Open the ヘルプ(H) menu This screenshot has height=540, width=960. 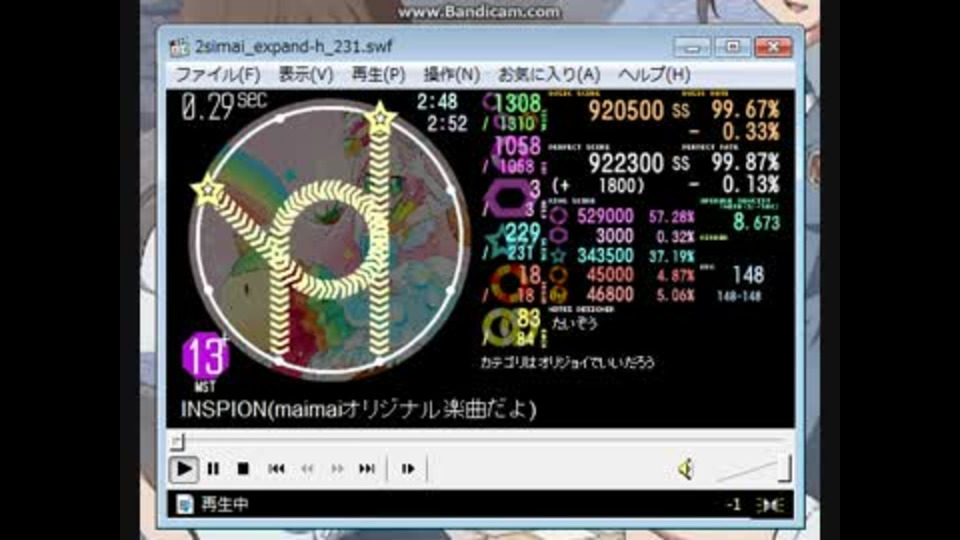pyautogui.click(x=654, y=75)
